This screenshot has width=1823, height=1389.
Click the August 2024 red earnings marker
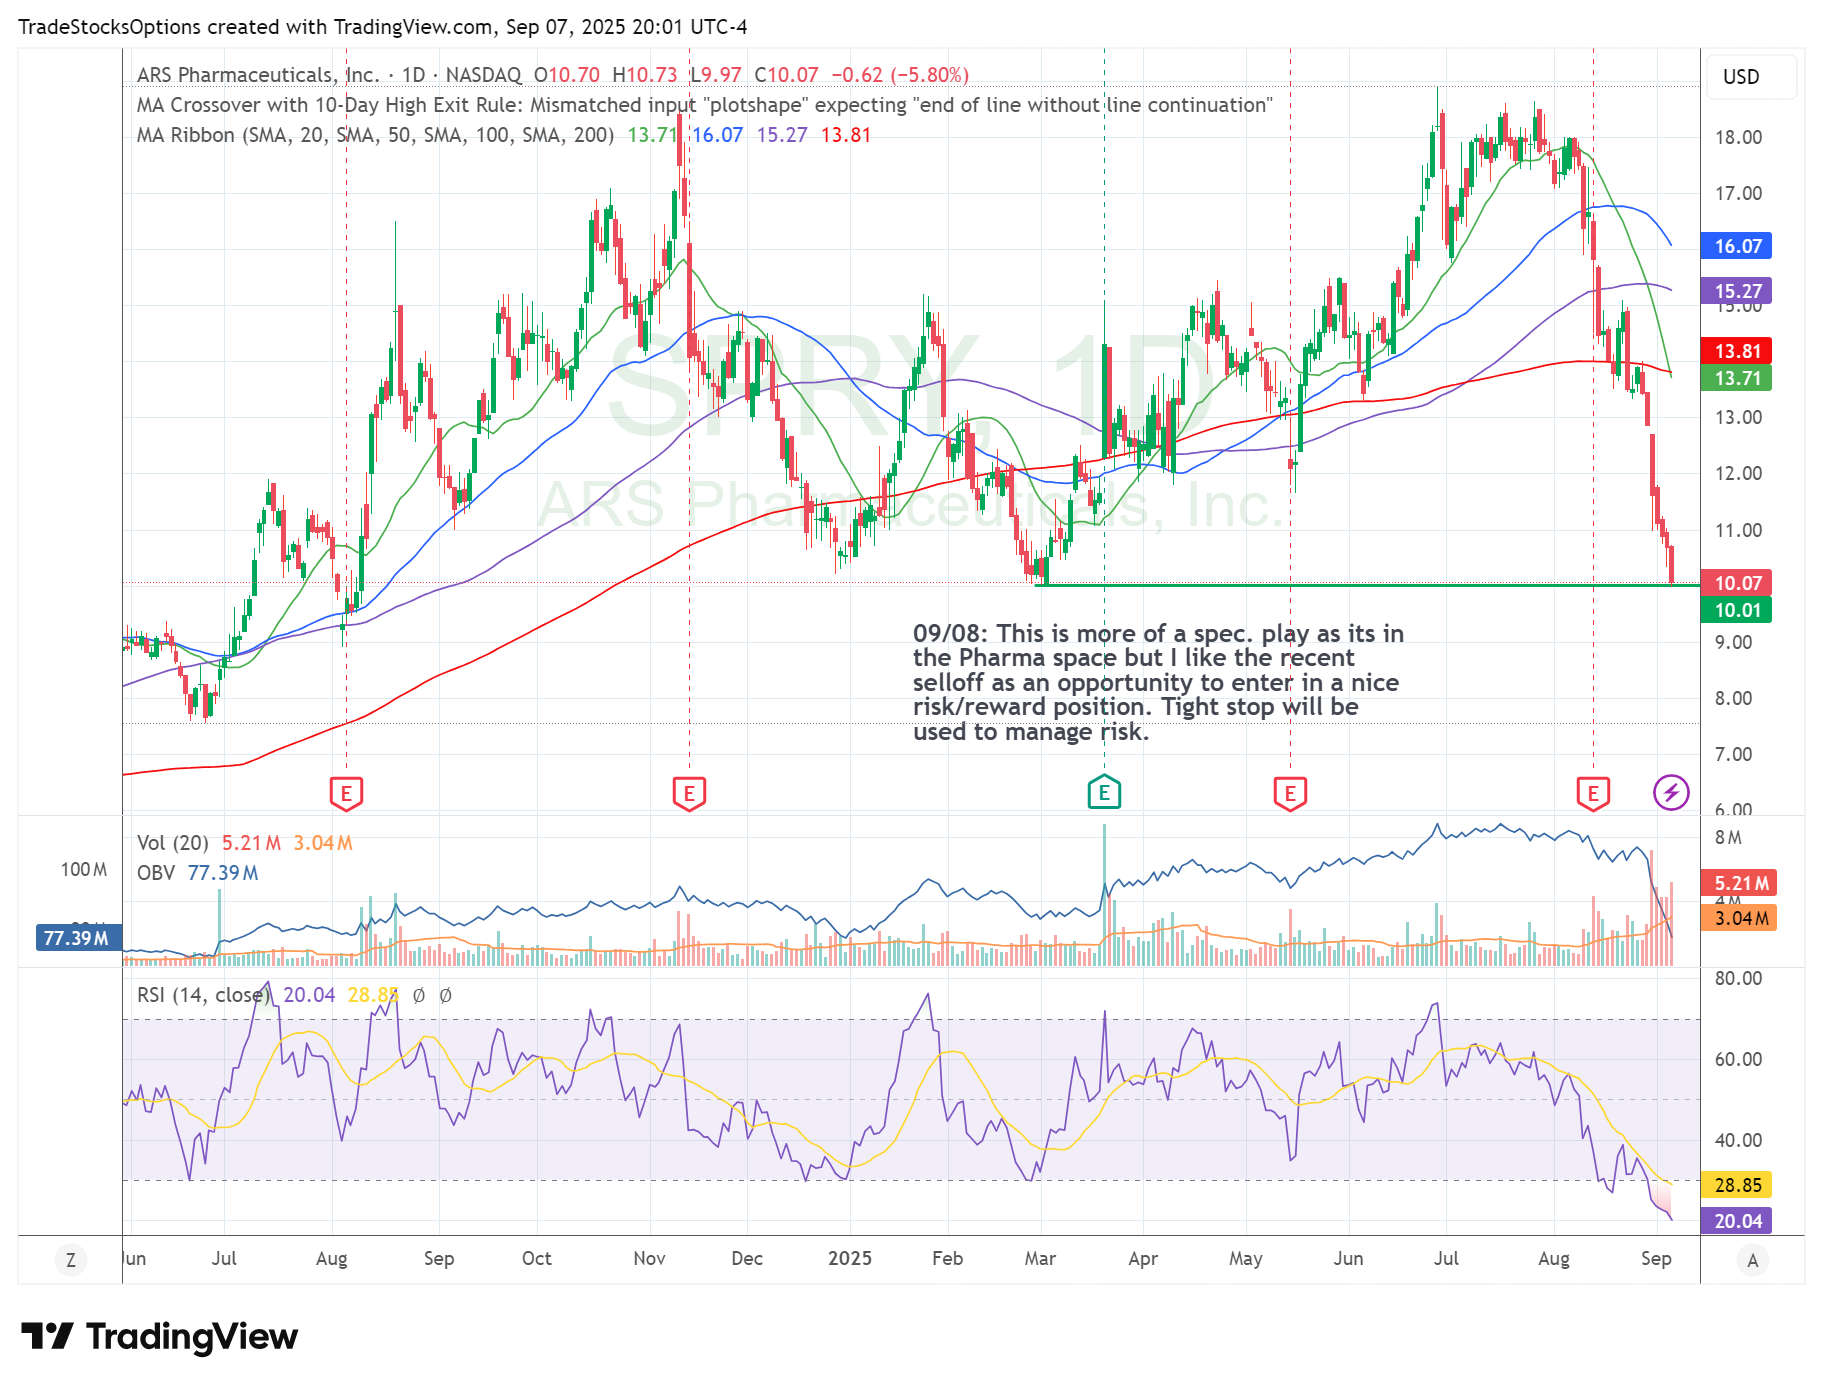(346, 793)
